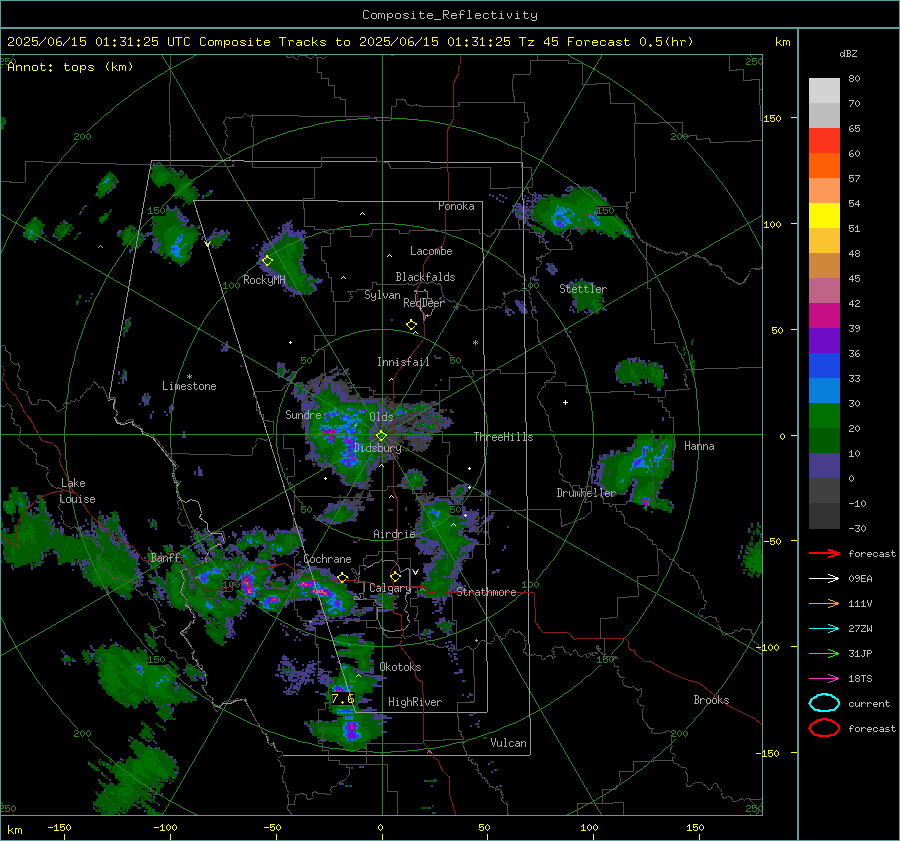Click the storm tops label 7.6

pyautogui.click(x=343, y=699)
